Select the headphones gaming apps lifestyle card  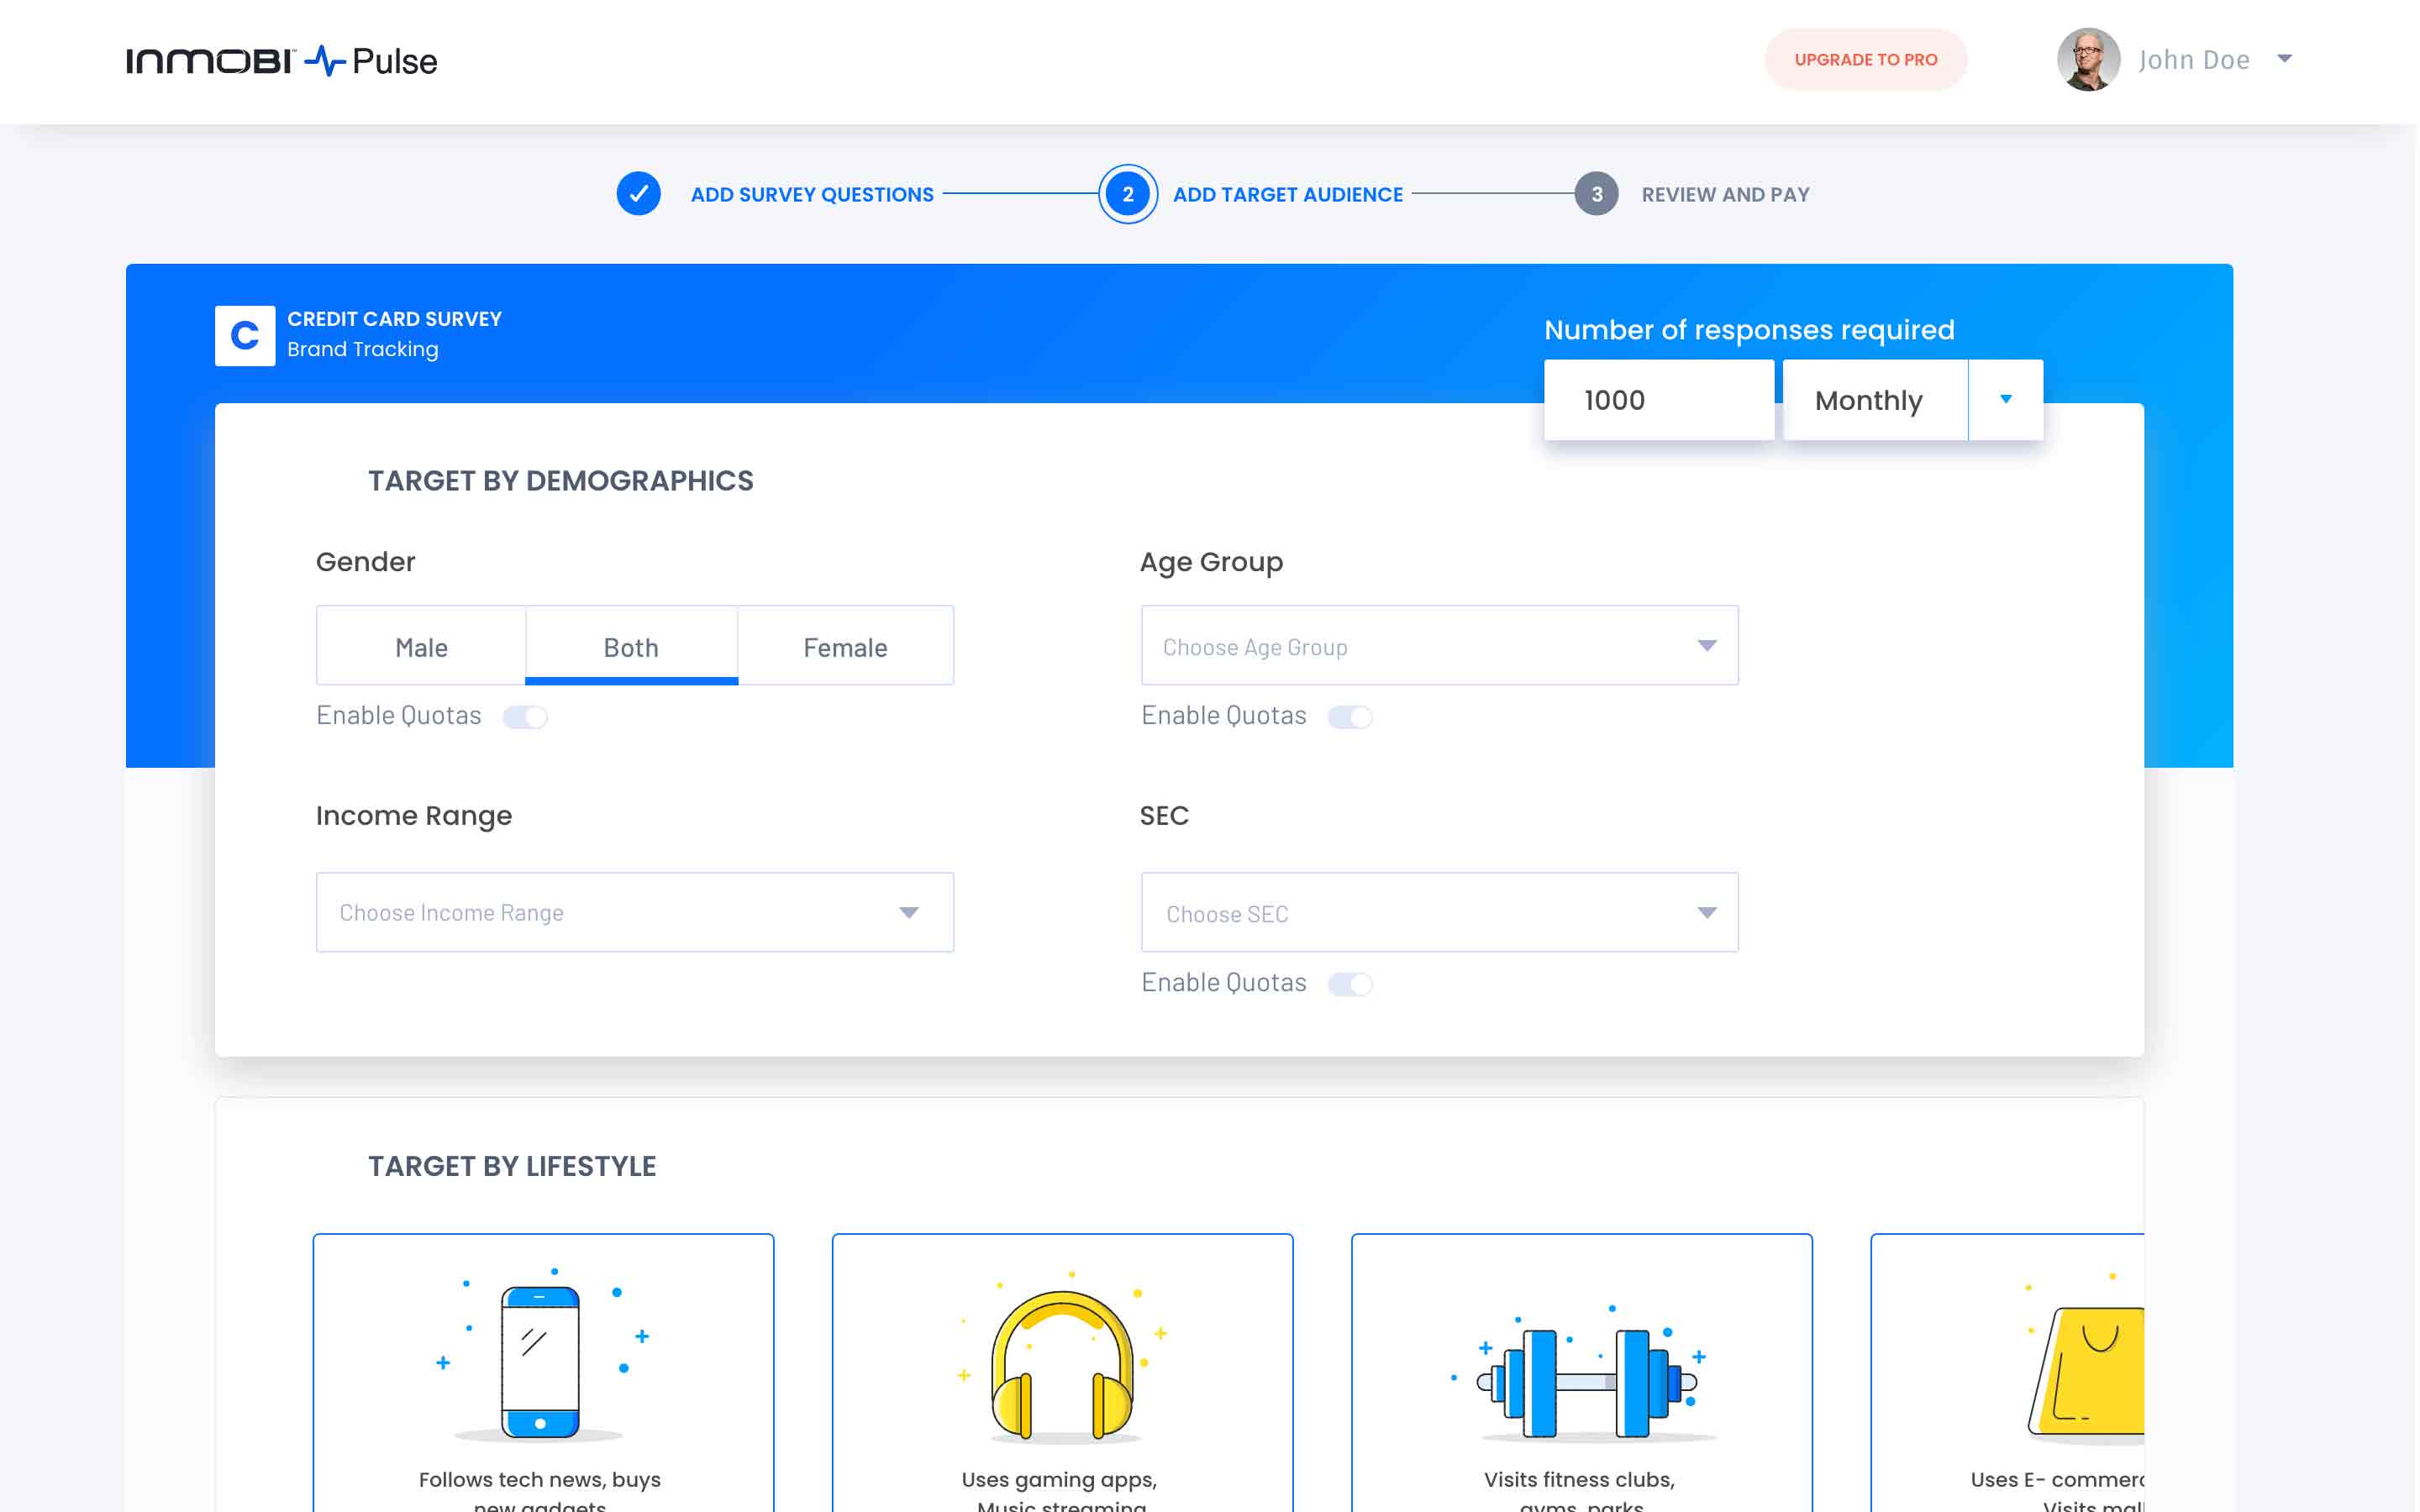tap(1062, 1371)
